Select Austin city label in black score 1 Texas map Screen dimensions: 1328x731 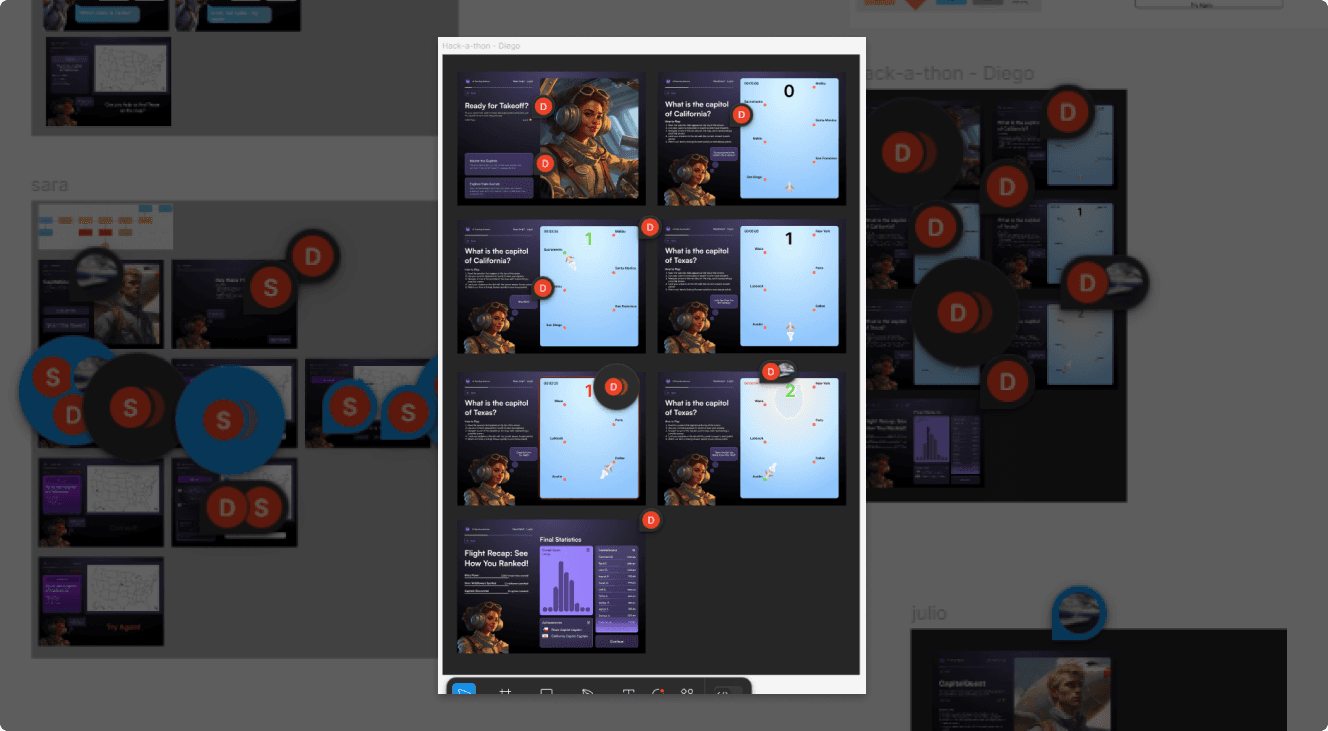(x=756, y=325)
